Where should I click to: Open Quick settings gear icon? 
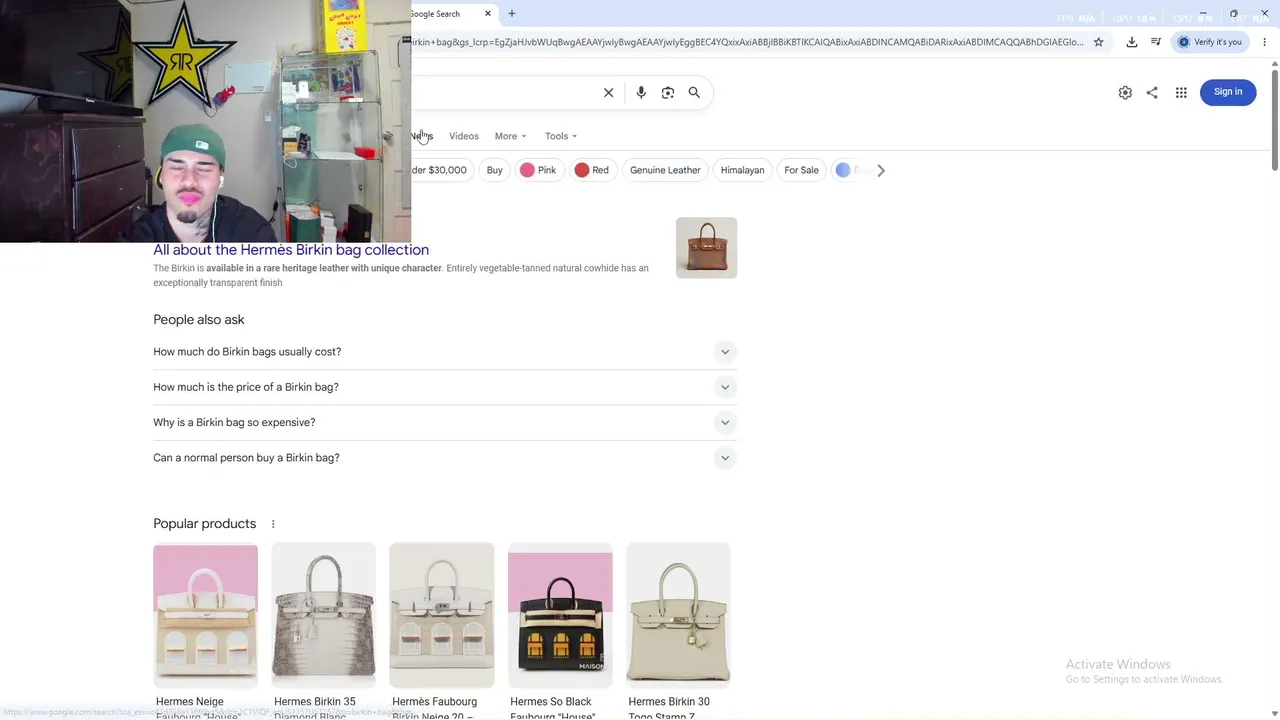1125,92
